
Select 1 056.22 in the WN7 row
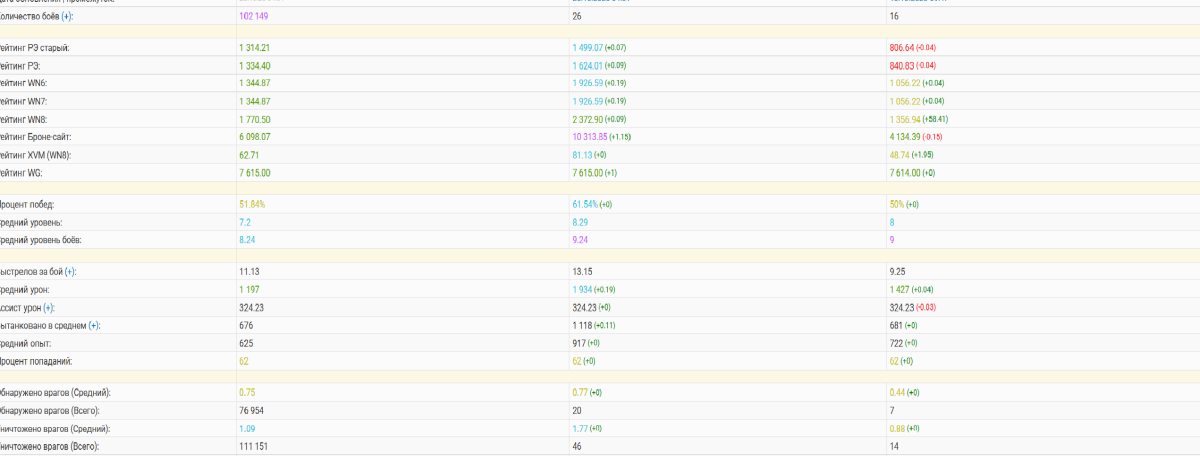point(905,102)
